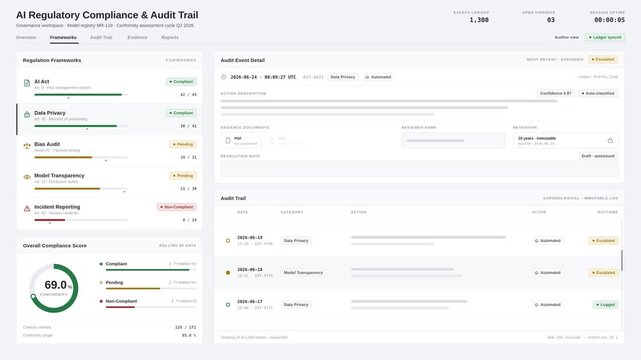Click the Outcome column header
This screenshot has width=641, height=360.
[608, 212]
